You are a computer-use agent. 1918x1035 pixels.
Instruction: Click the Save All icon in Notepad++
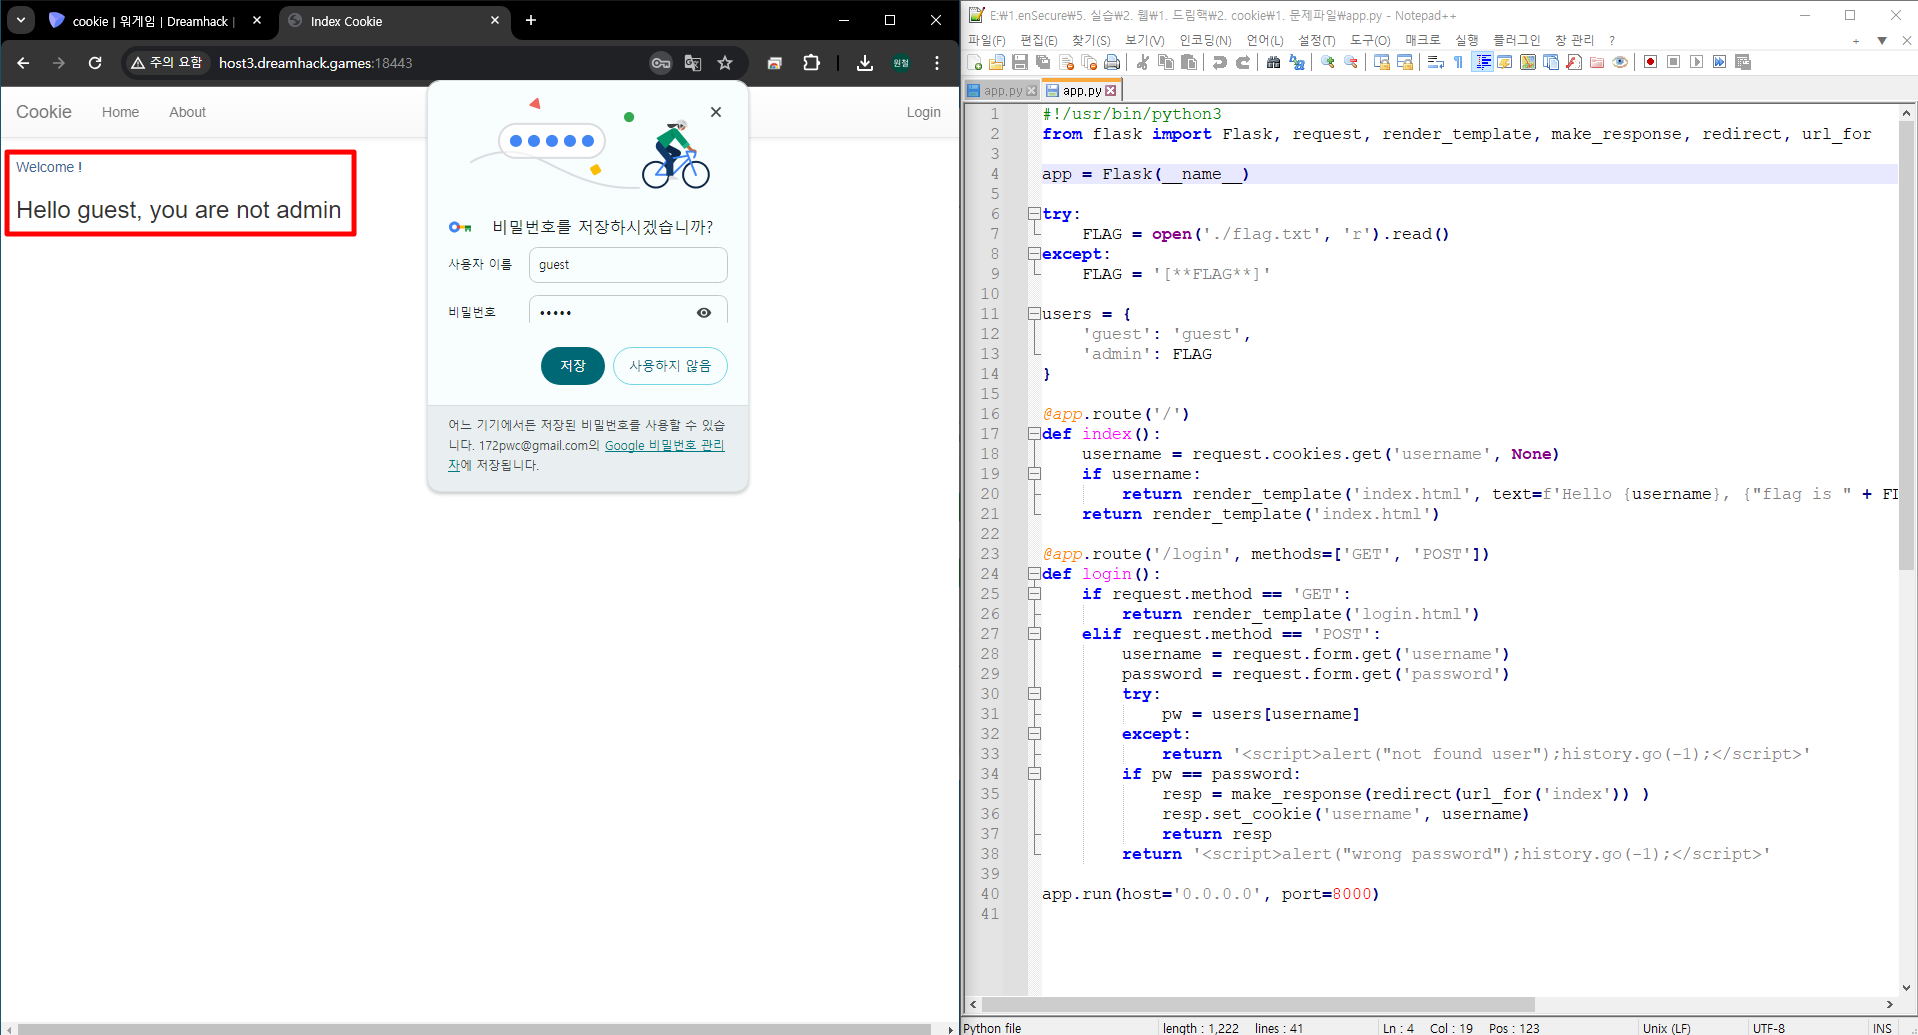1043,62
